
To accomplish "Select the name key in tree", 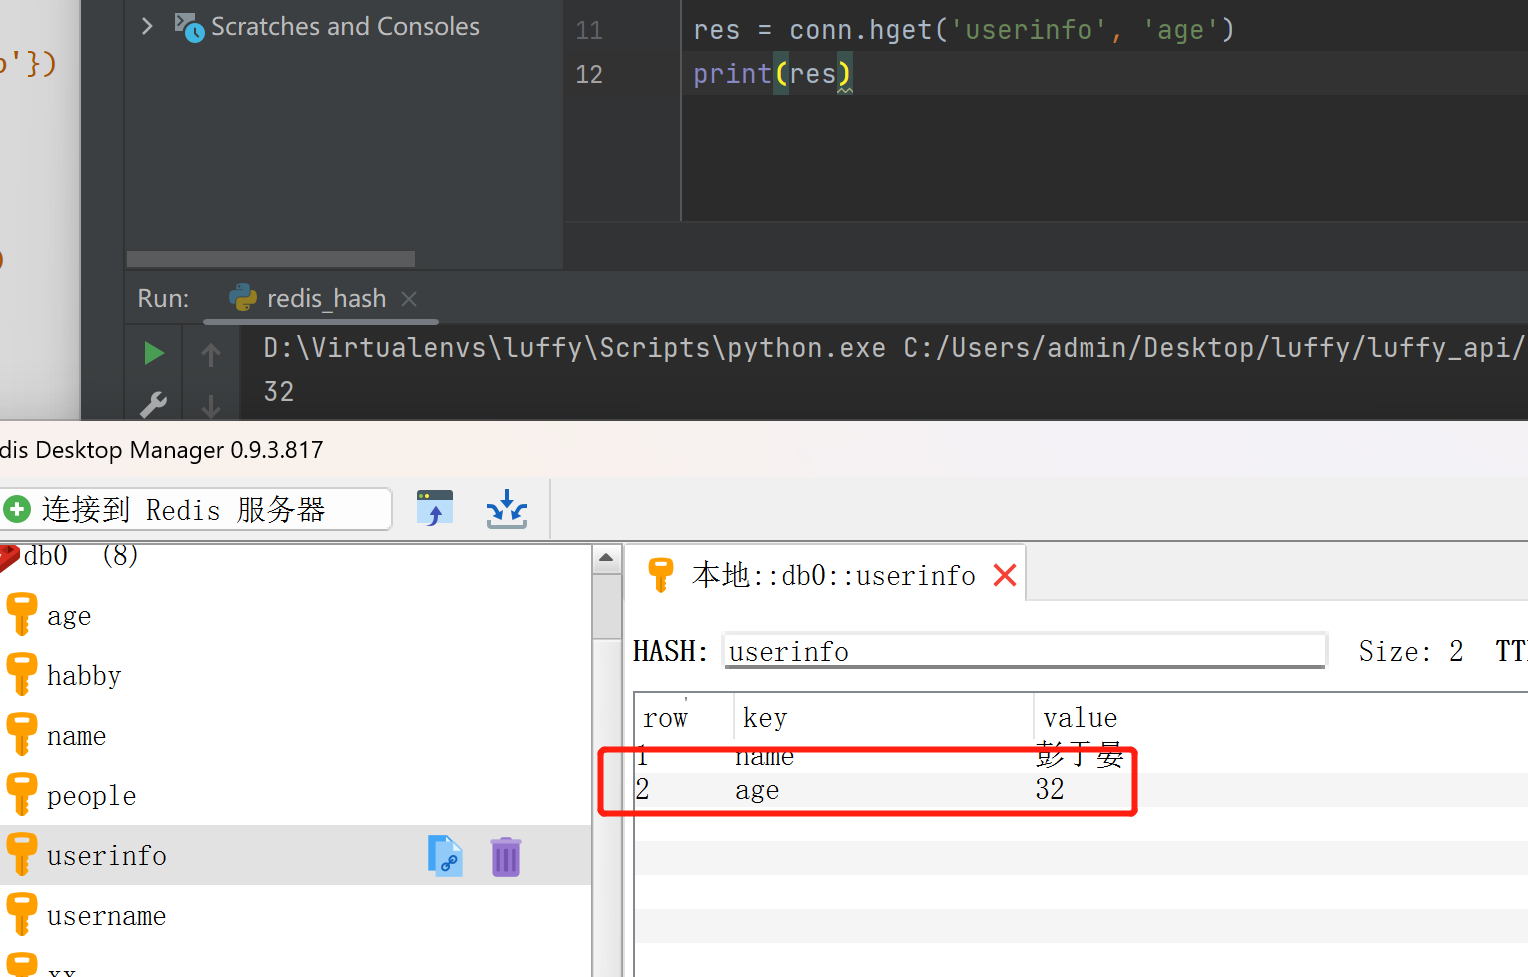I will pos(76,736).
